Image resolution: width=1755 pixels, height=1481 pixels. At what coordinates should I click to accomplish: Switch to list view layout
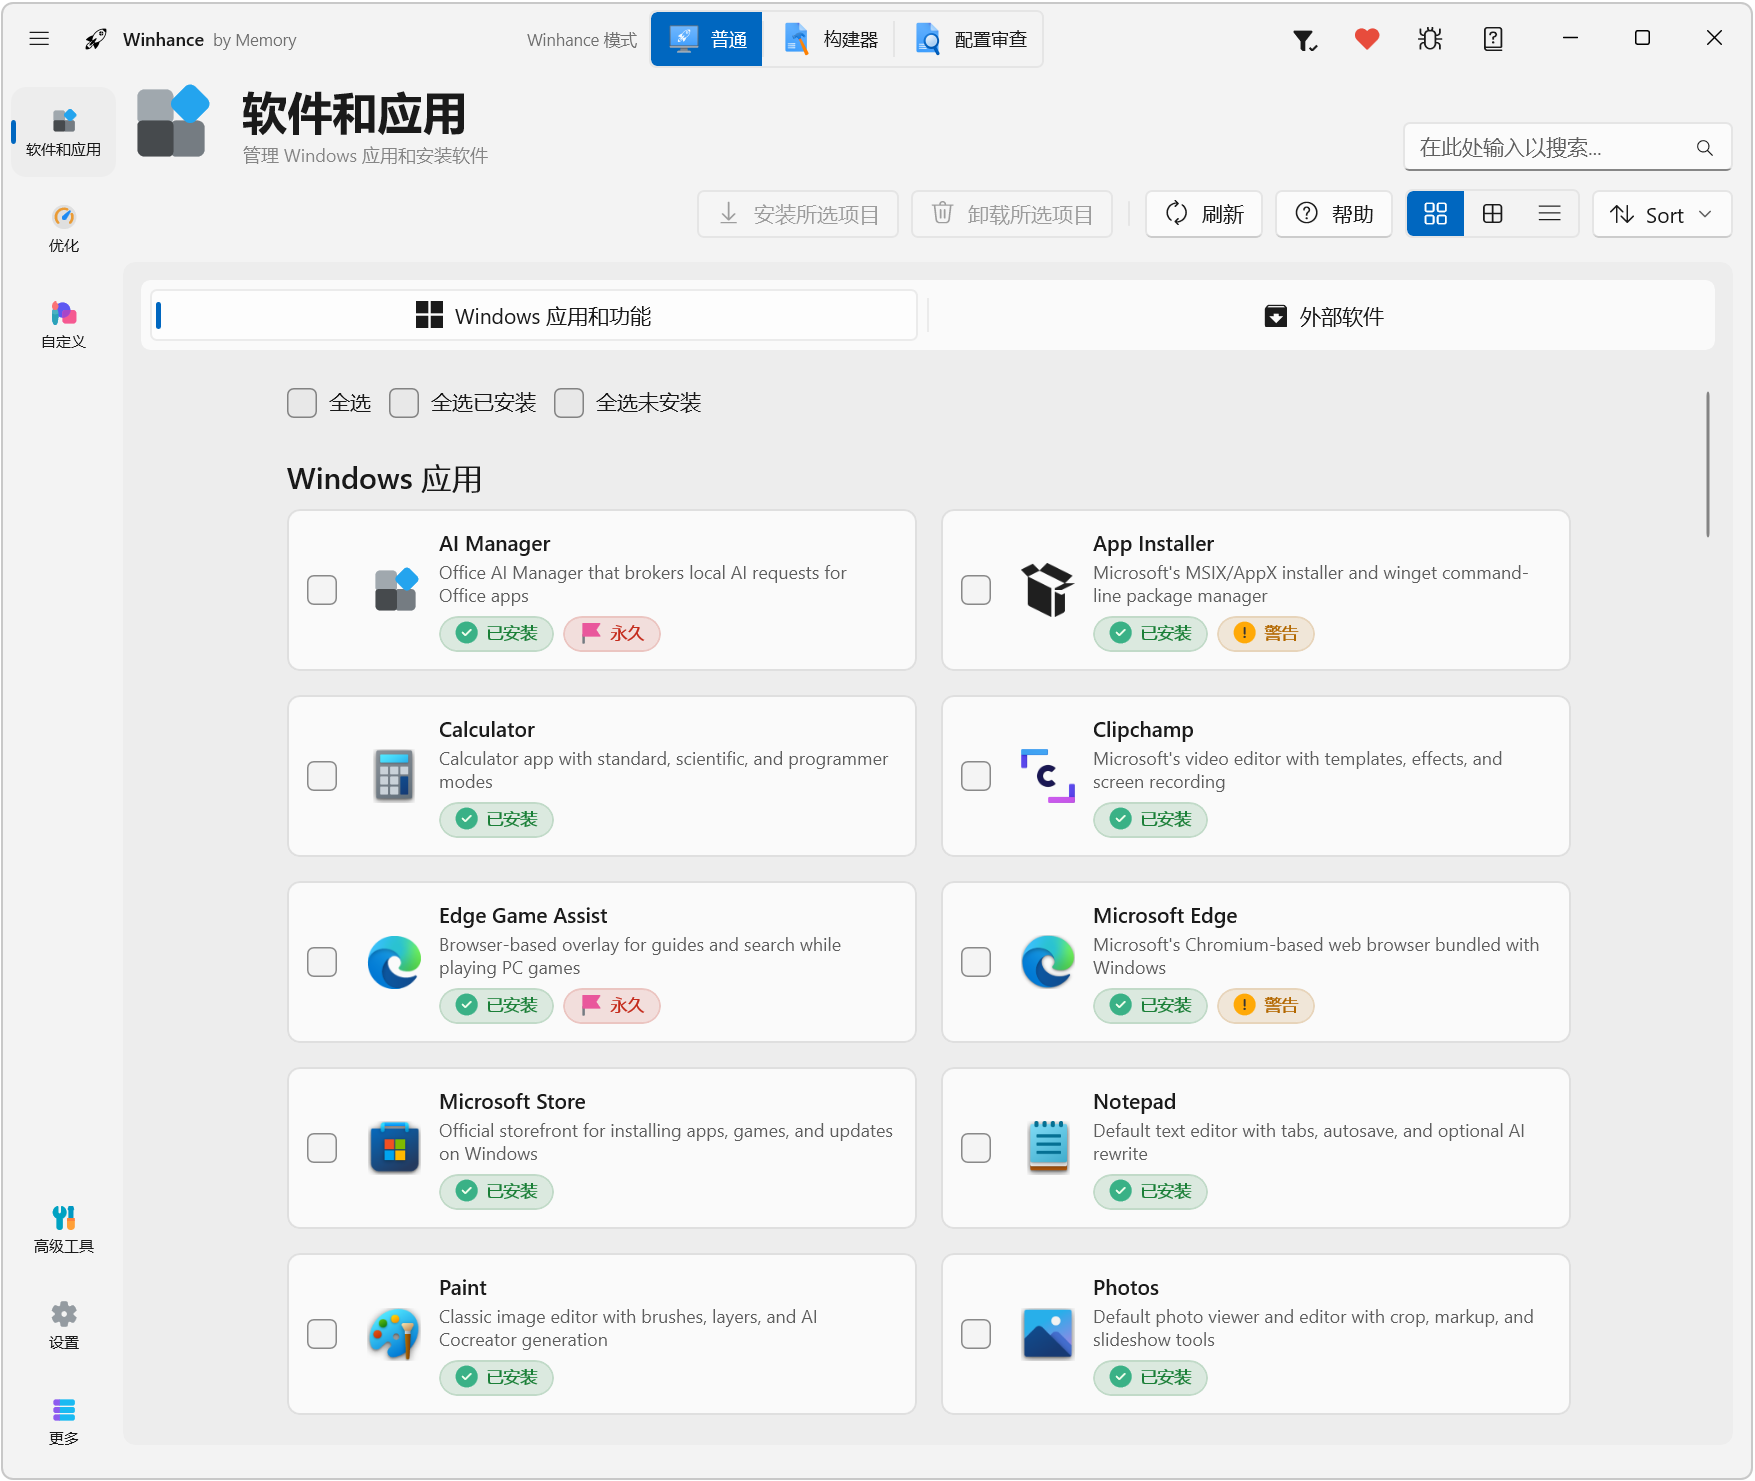[x=1550, y=214]
